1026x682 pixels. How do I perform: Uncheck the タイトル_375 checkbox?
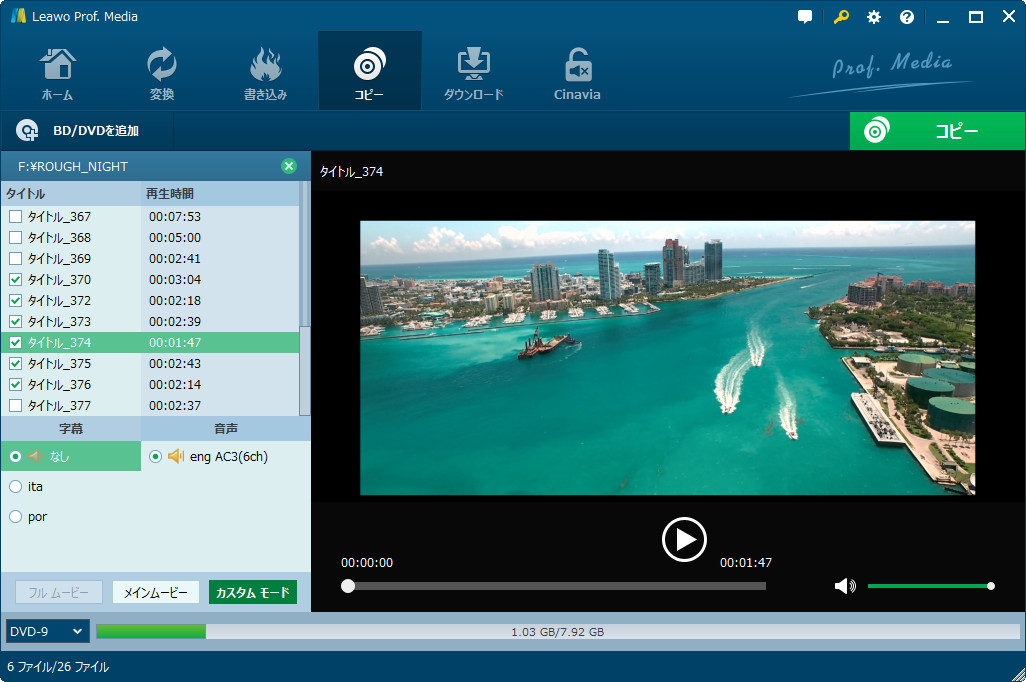[x=15, y=364]
